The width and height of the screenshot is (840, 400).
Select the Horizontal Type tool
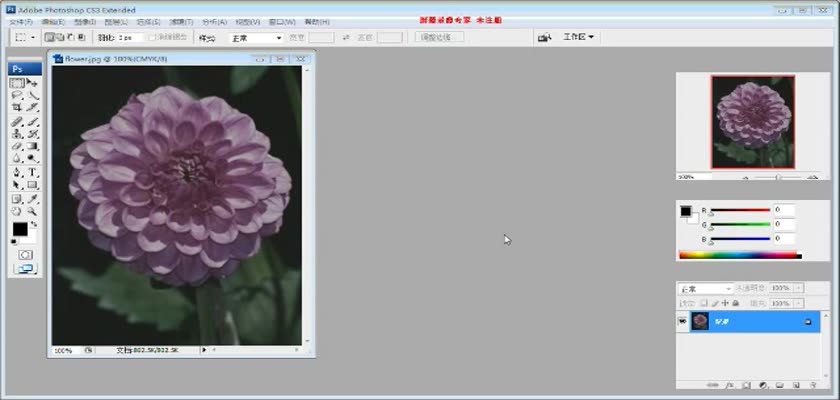coord(32,172)
